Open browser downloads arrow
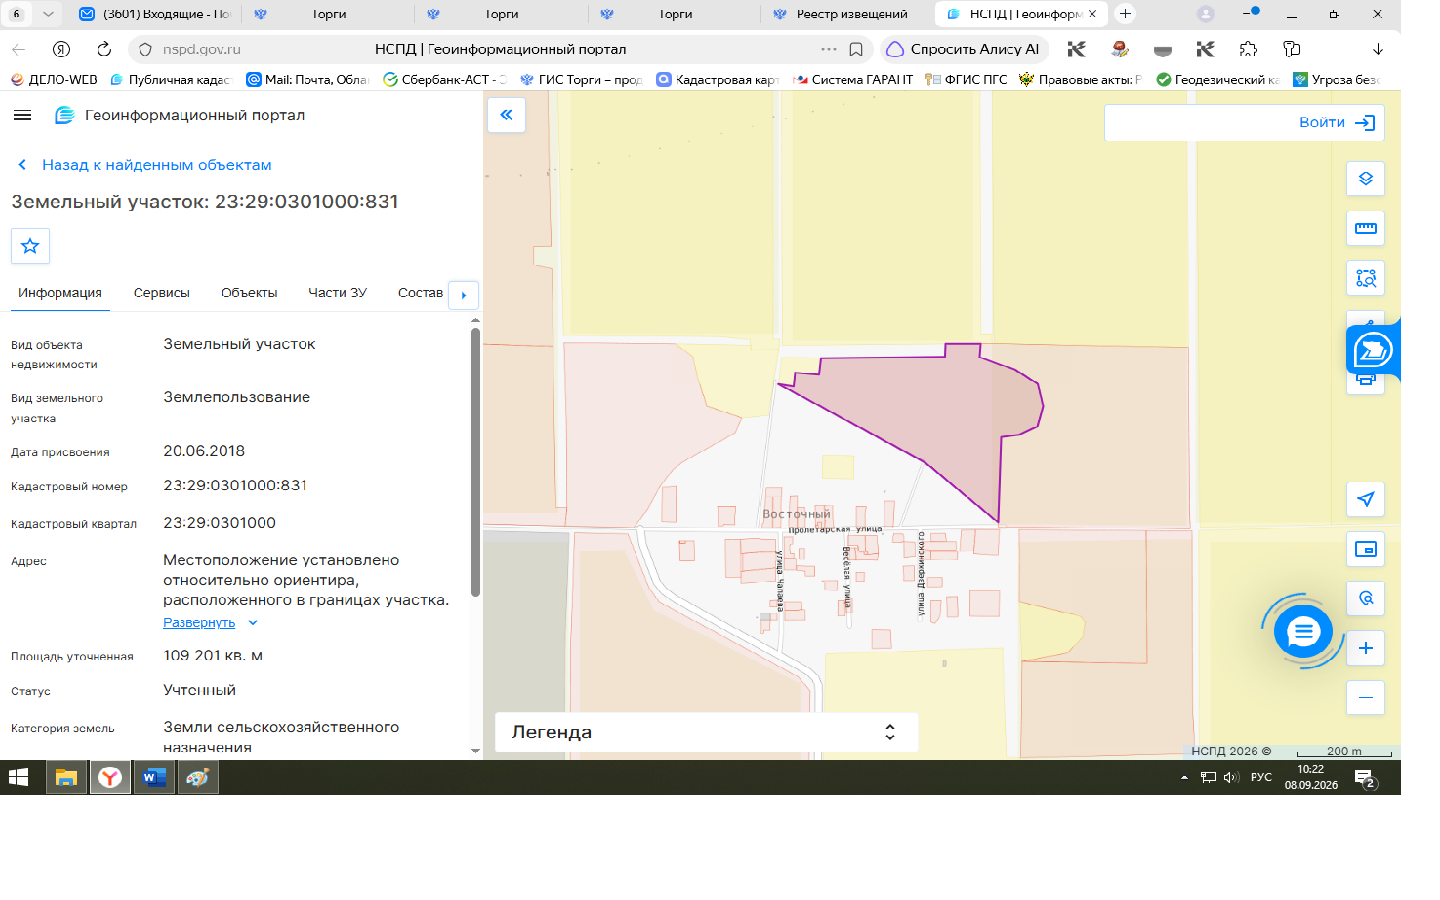Screen dimensions: 1440x900 1377,49
